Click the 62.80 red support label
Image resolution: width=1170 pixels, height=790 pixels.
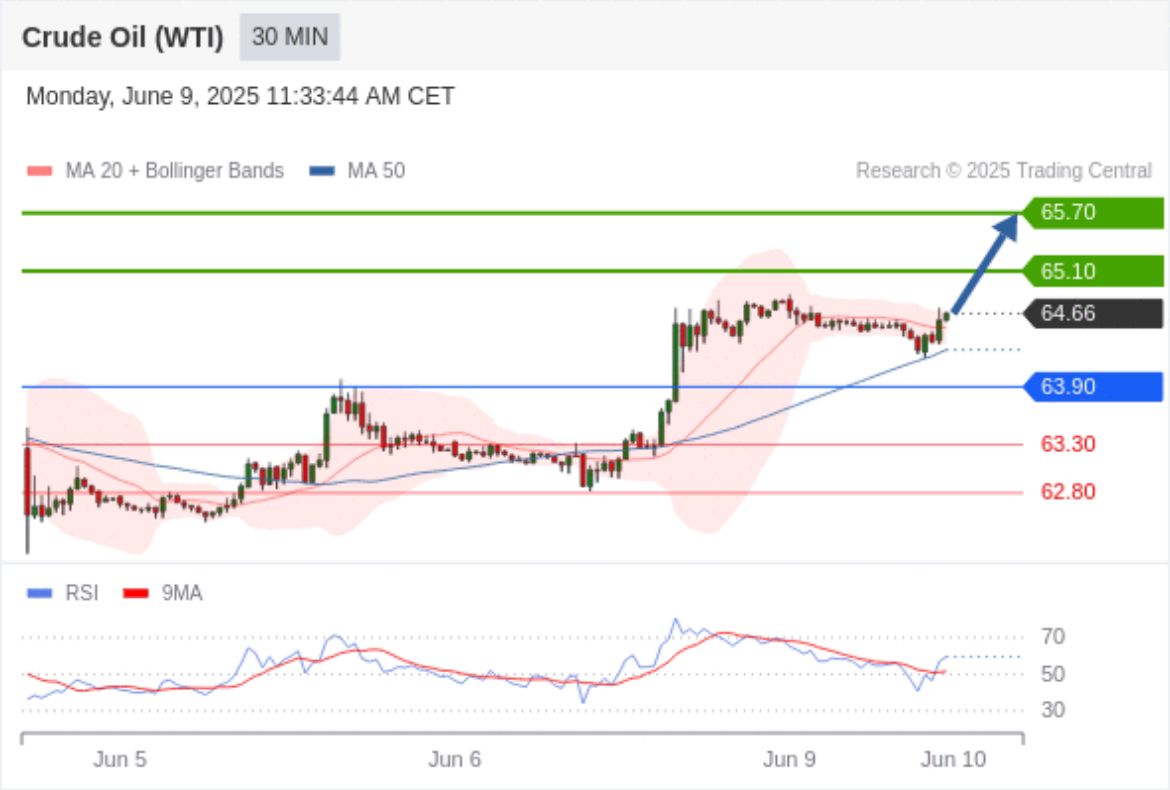[1067, 492]
